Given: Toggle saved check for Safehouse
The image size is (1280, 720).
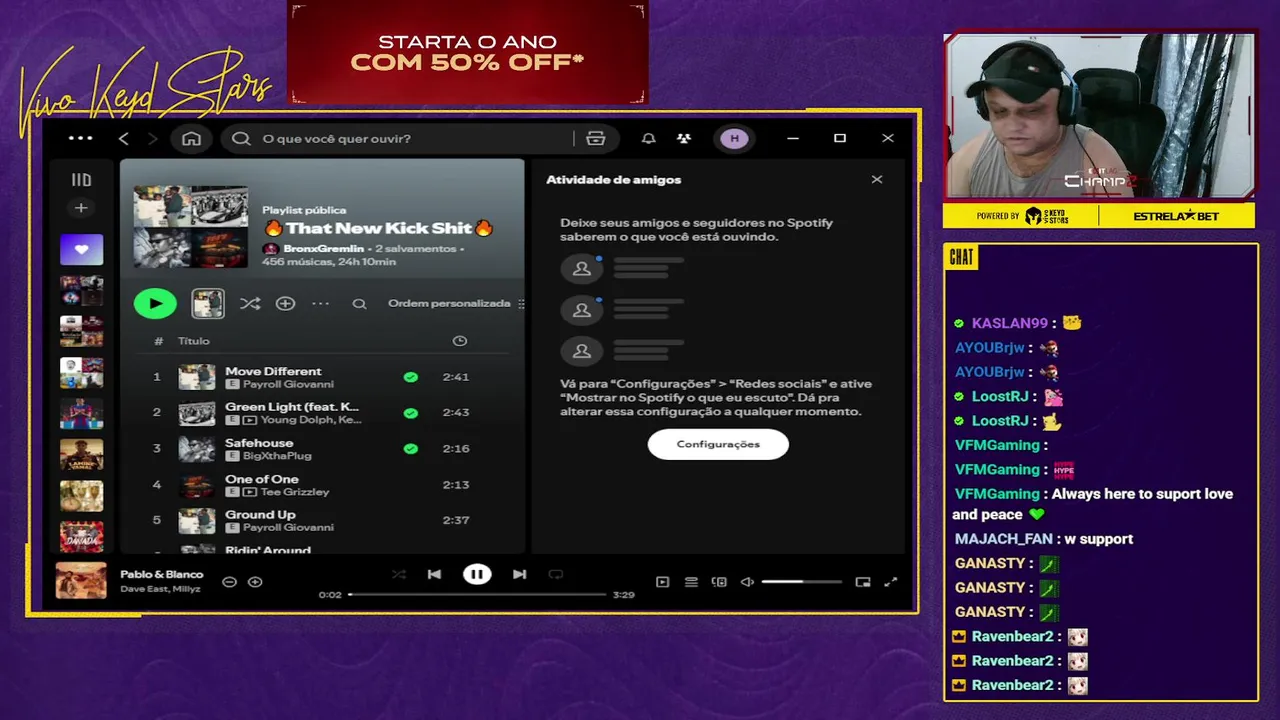Looking at the screenshot, I should tap(410, 448).
